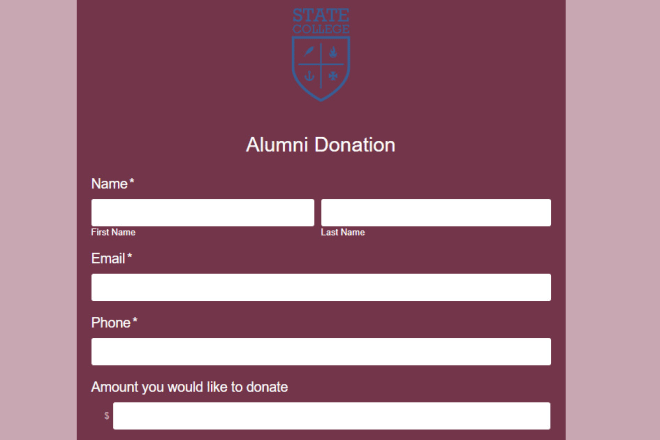Click the flame icon in the shield
Image resolution: width=660 pixels, height=440 pixels.
(x=333, y=52)
